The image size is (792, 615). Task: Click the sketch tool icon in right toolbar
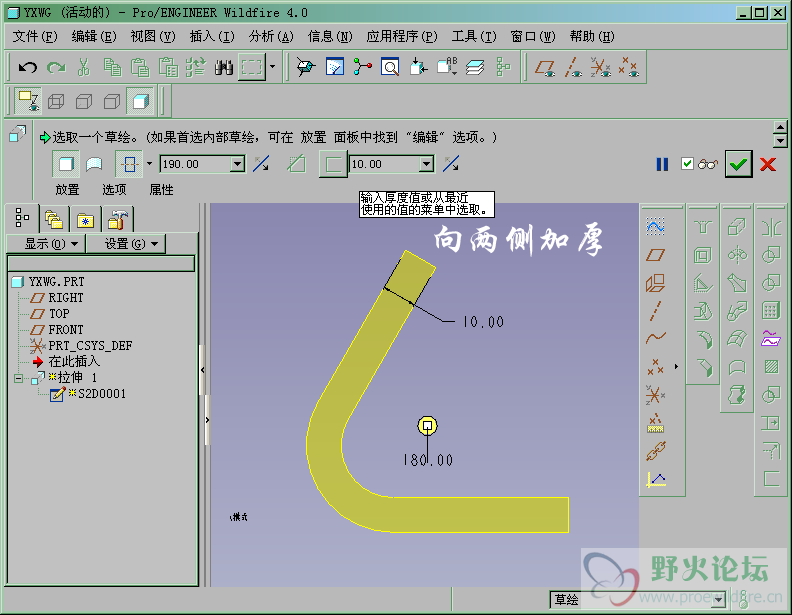click(x=655, y=227)
